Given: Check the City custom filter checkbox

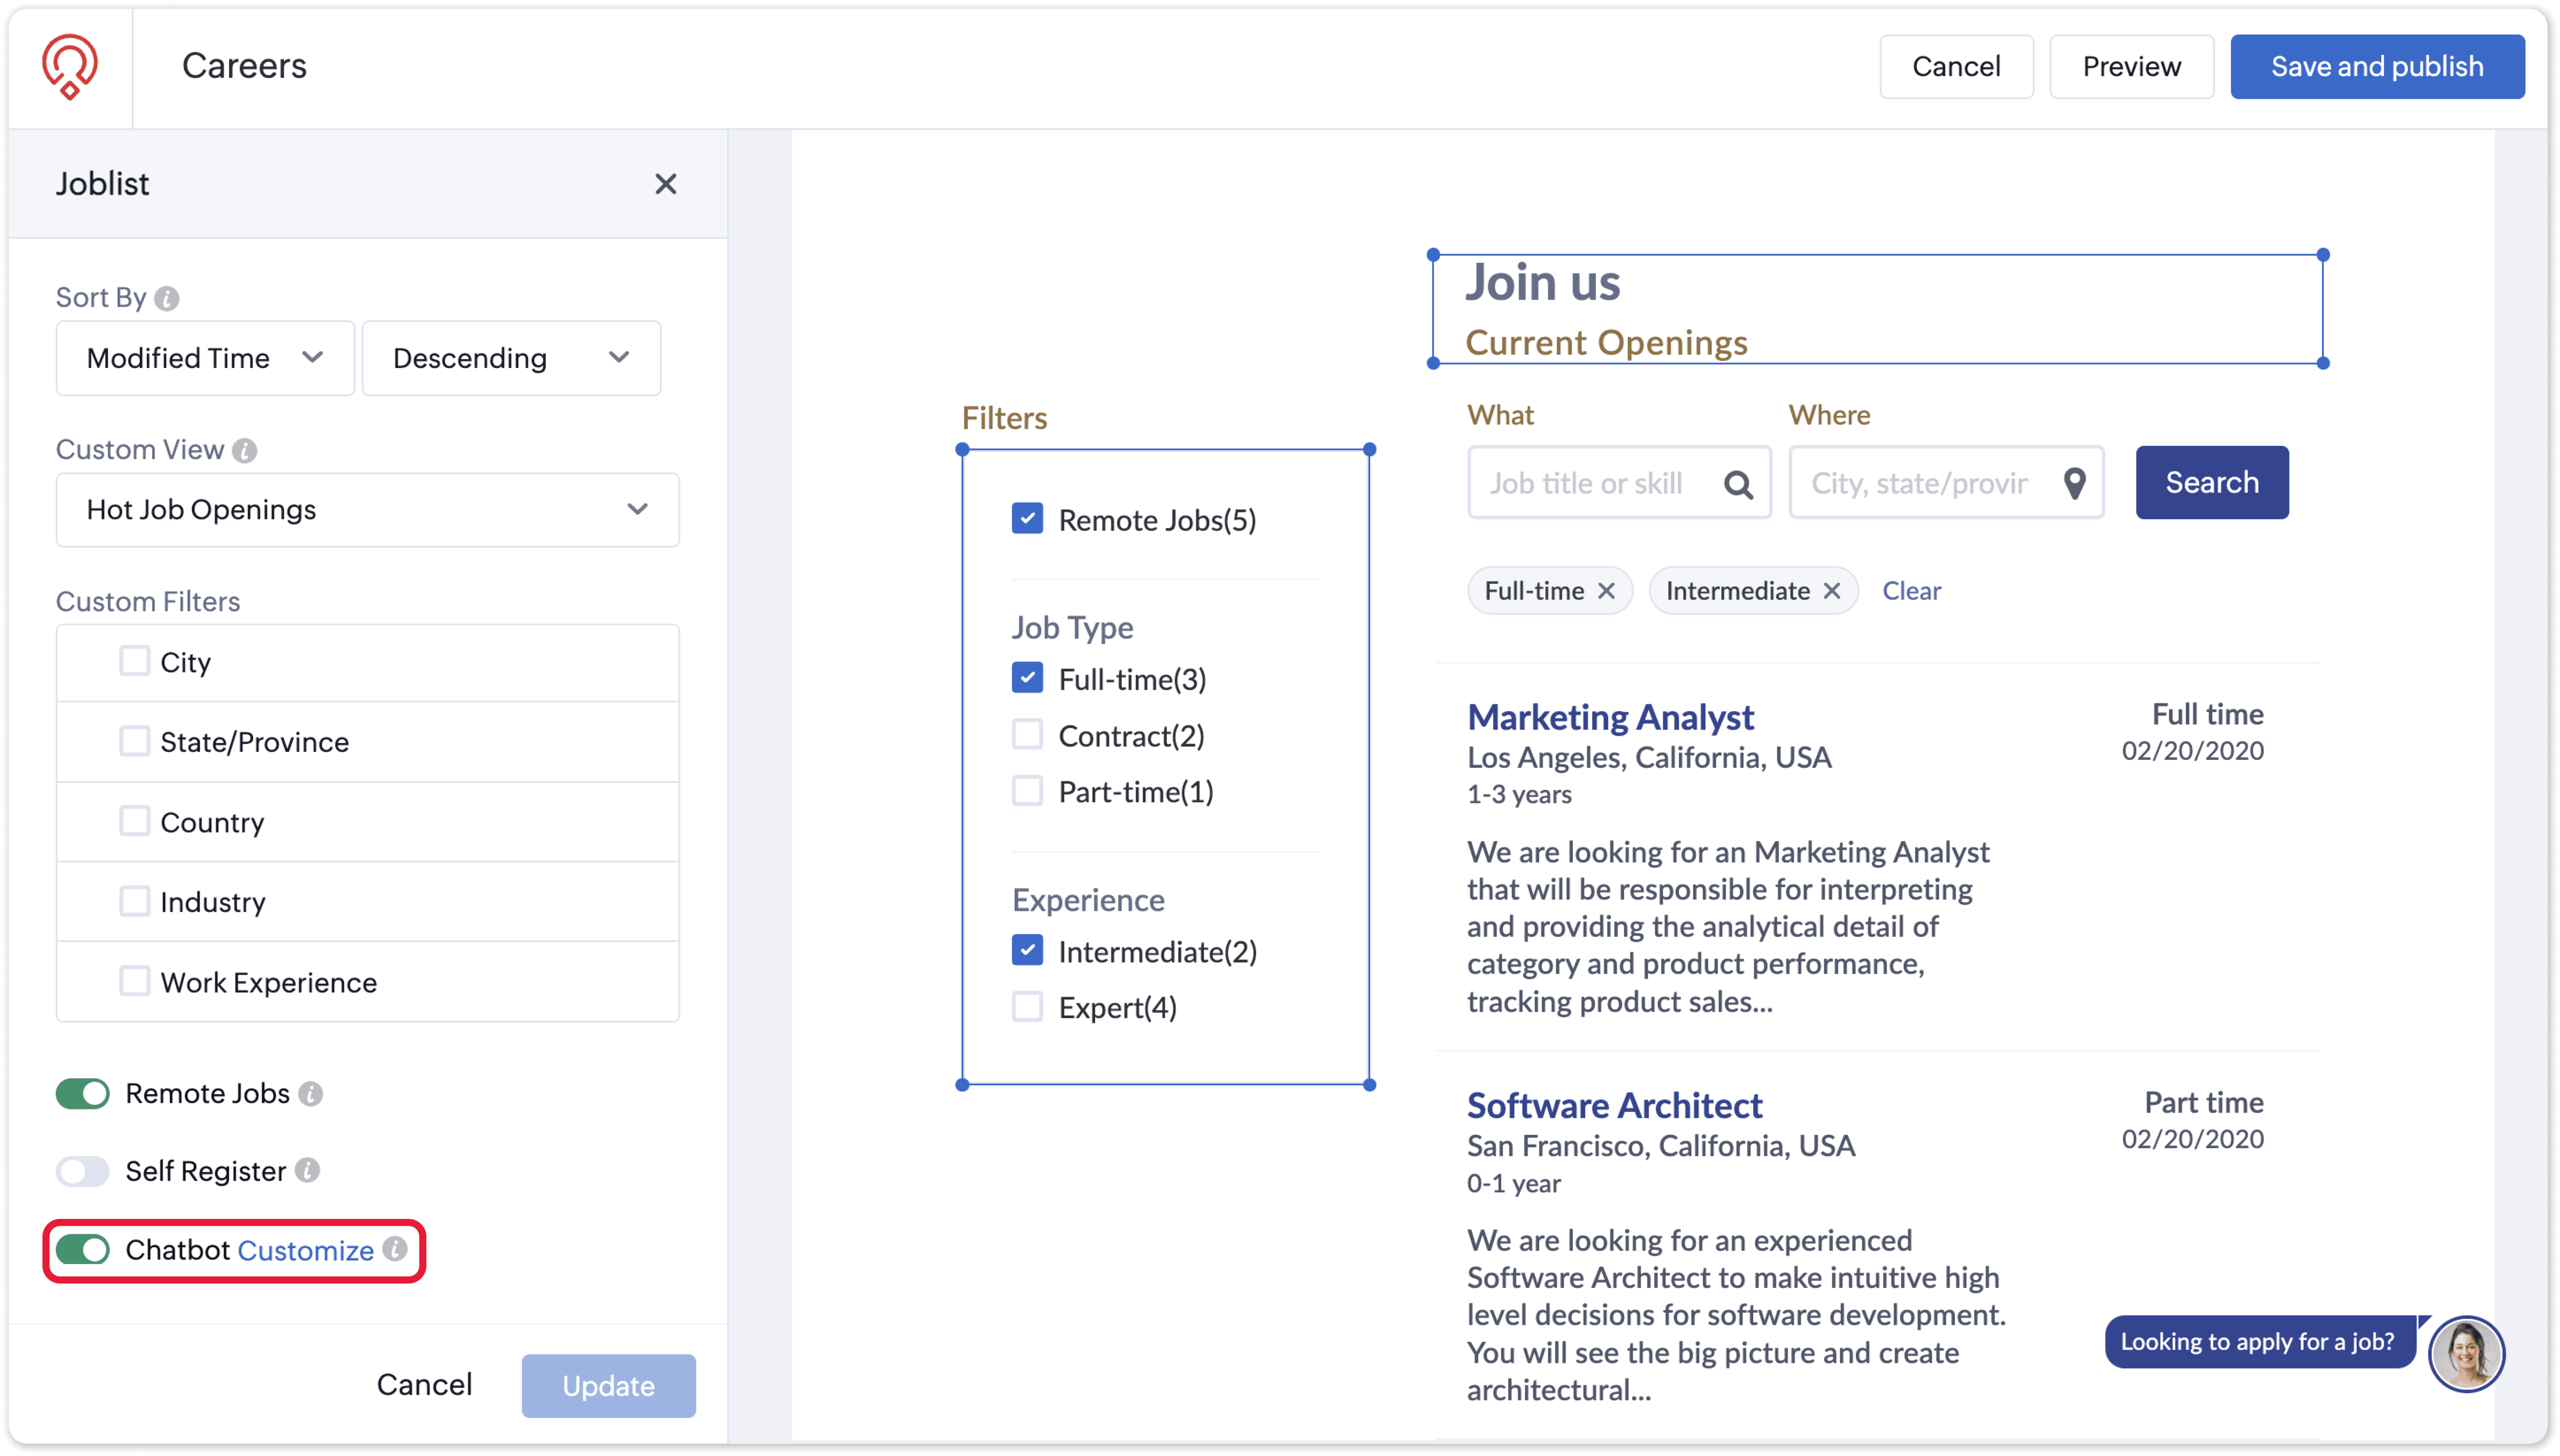Looking at the screenshot, I should [134, 662].
